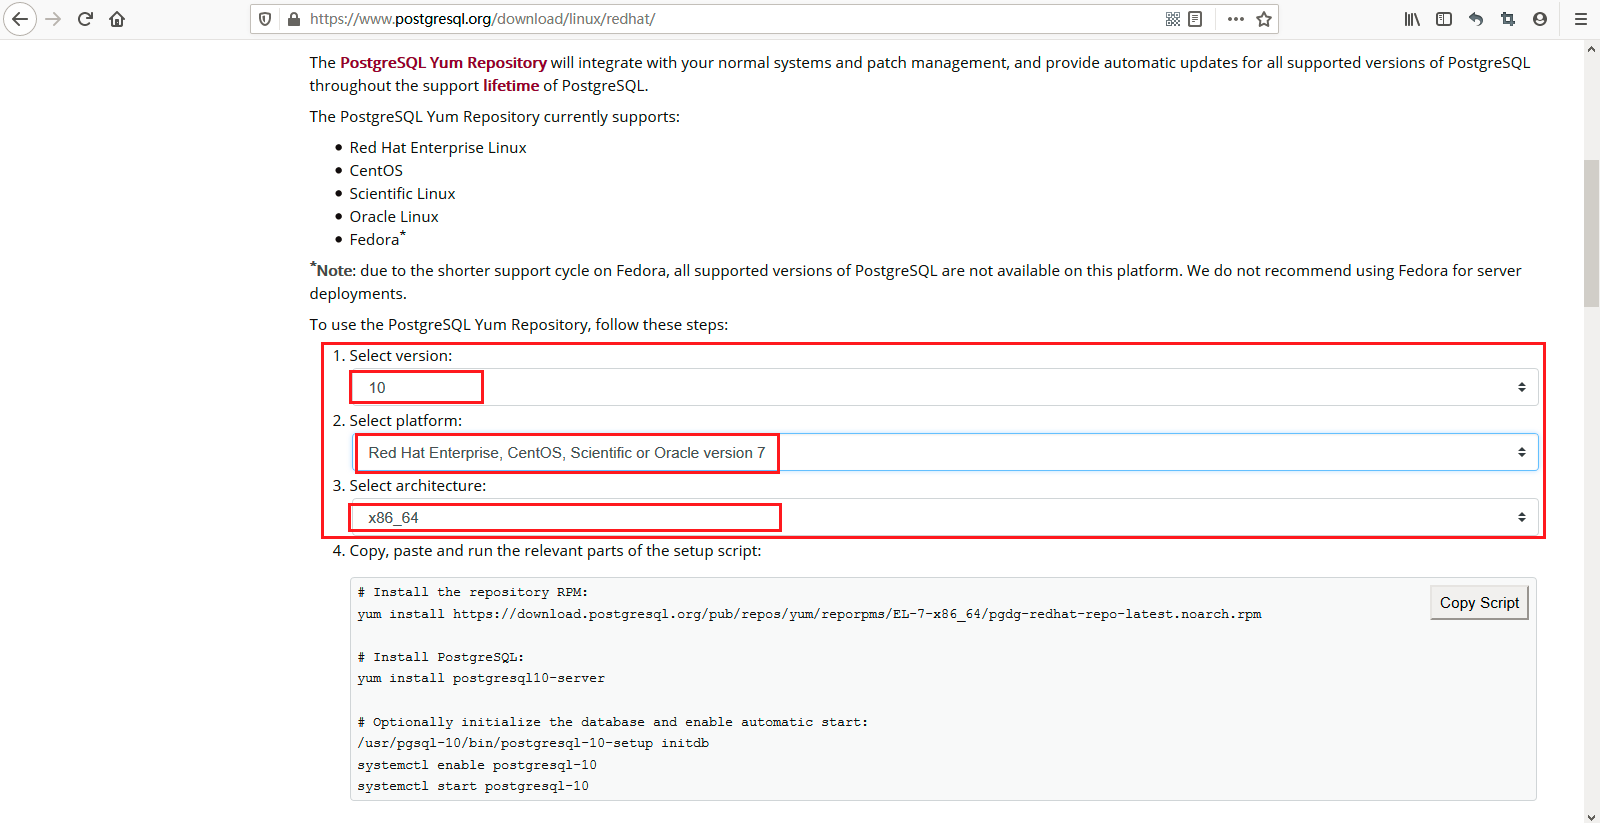Open the Firefox account icon

(x=1540, y=19)
